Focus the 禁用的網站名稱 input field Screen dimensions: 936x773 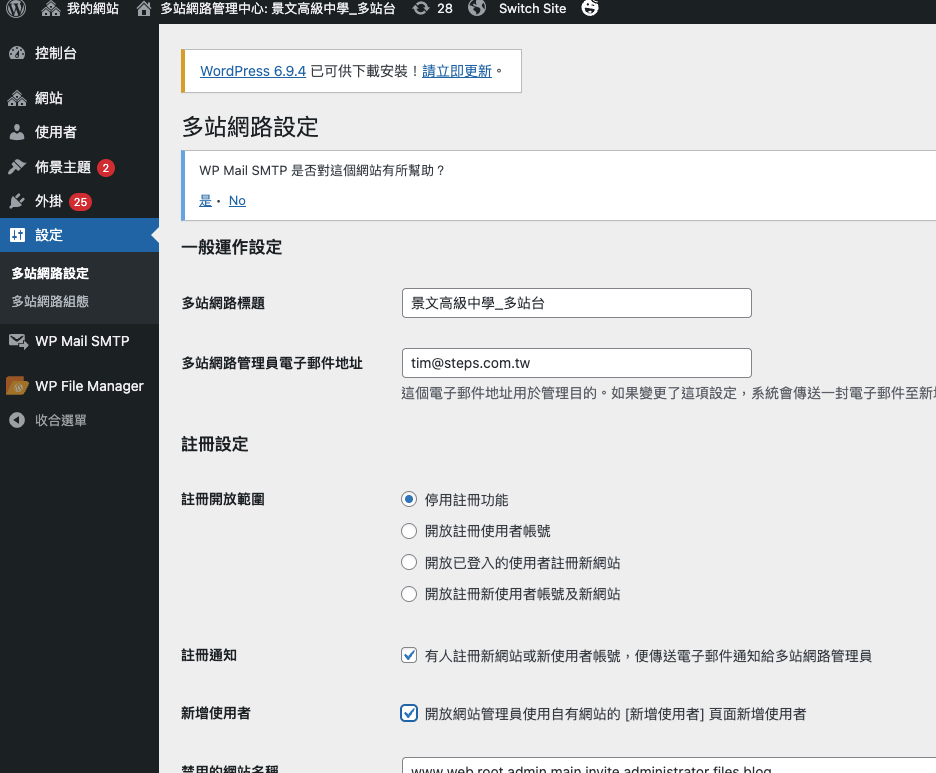669,765
